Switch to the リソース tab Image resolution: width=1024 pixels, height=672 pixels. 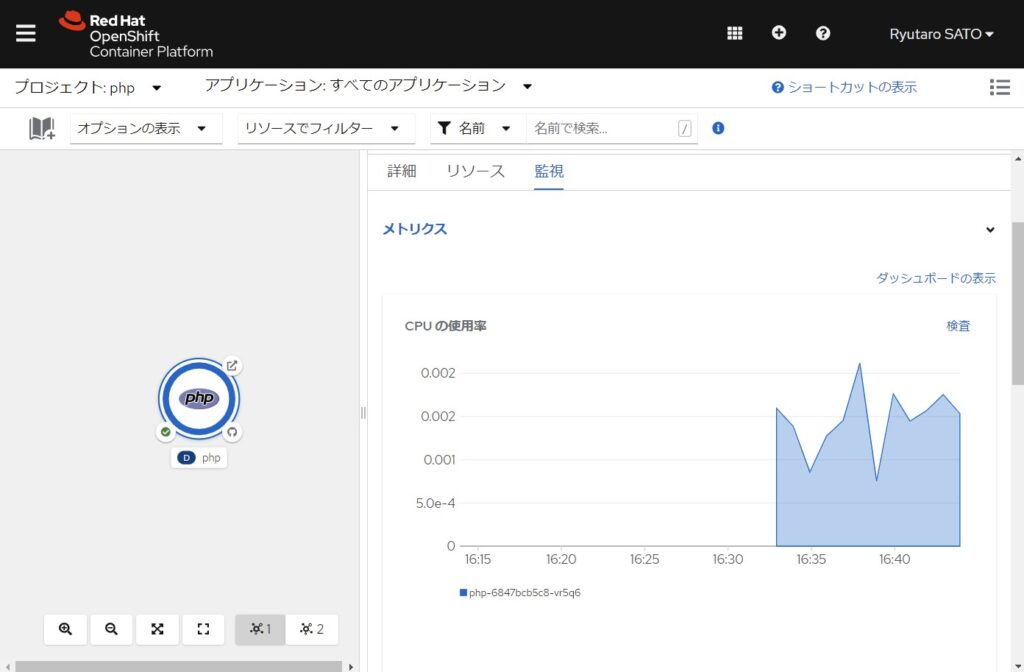tap(474, 171)
